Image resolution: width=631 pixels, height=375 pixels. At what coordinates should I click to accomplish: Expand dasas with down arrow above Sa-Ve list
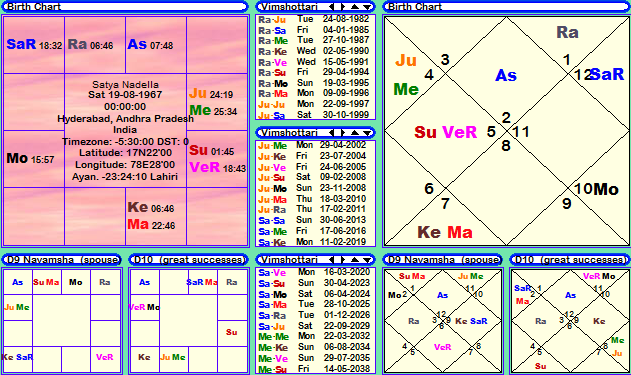367,260
